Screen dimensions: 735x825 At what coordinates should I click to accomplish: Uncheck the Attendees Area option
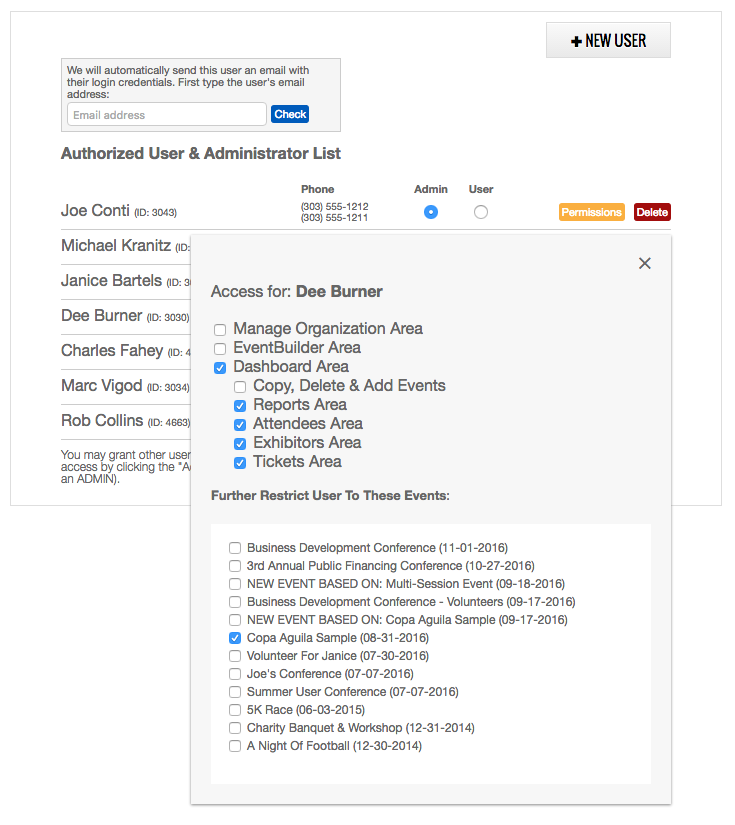240,424
